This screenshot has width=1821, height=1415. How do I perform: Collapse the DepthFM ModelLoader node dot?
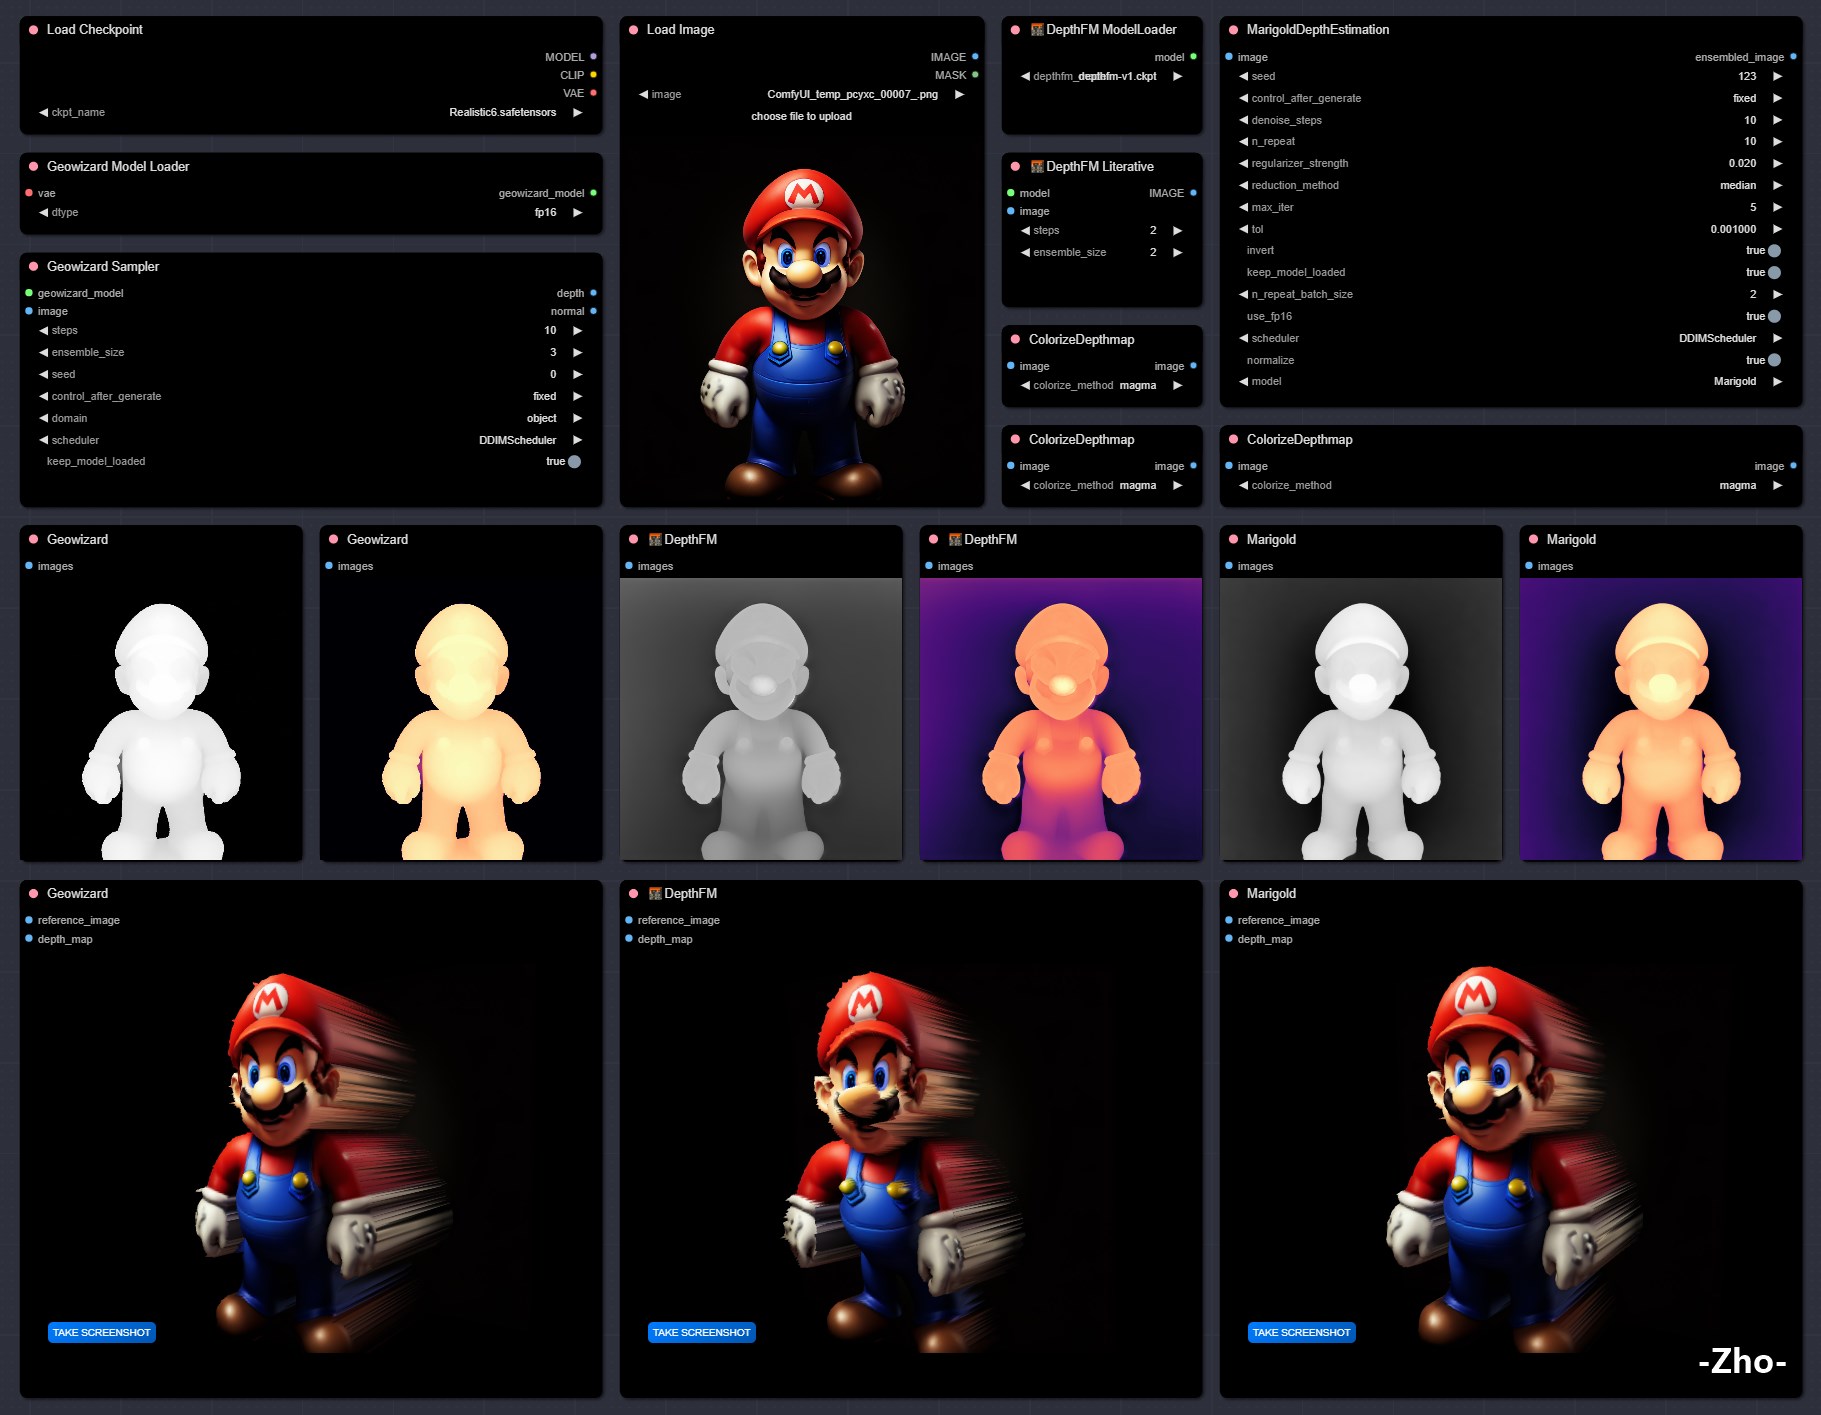point(1016,30)
